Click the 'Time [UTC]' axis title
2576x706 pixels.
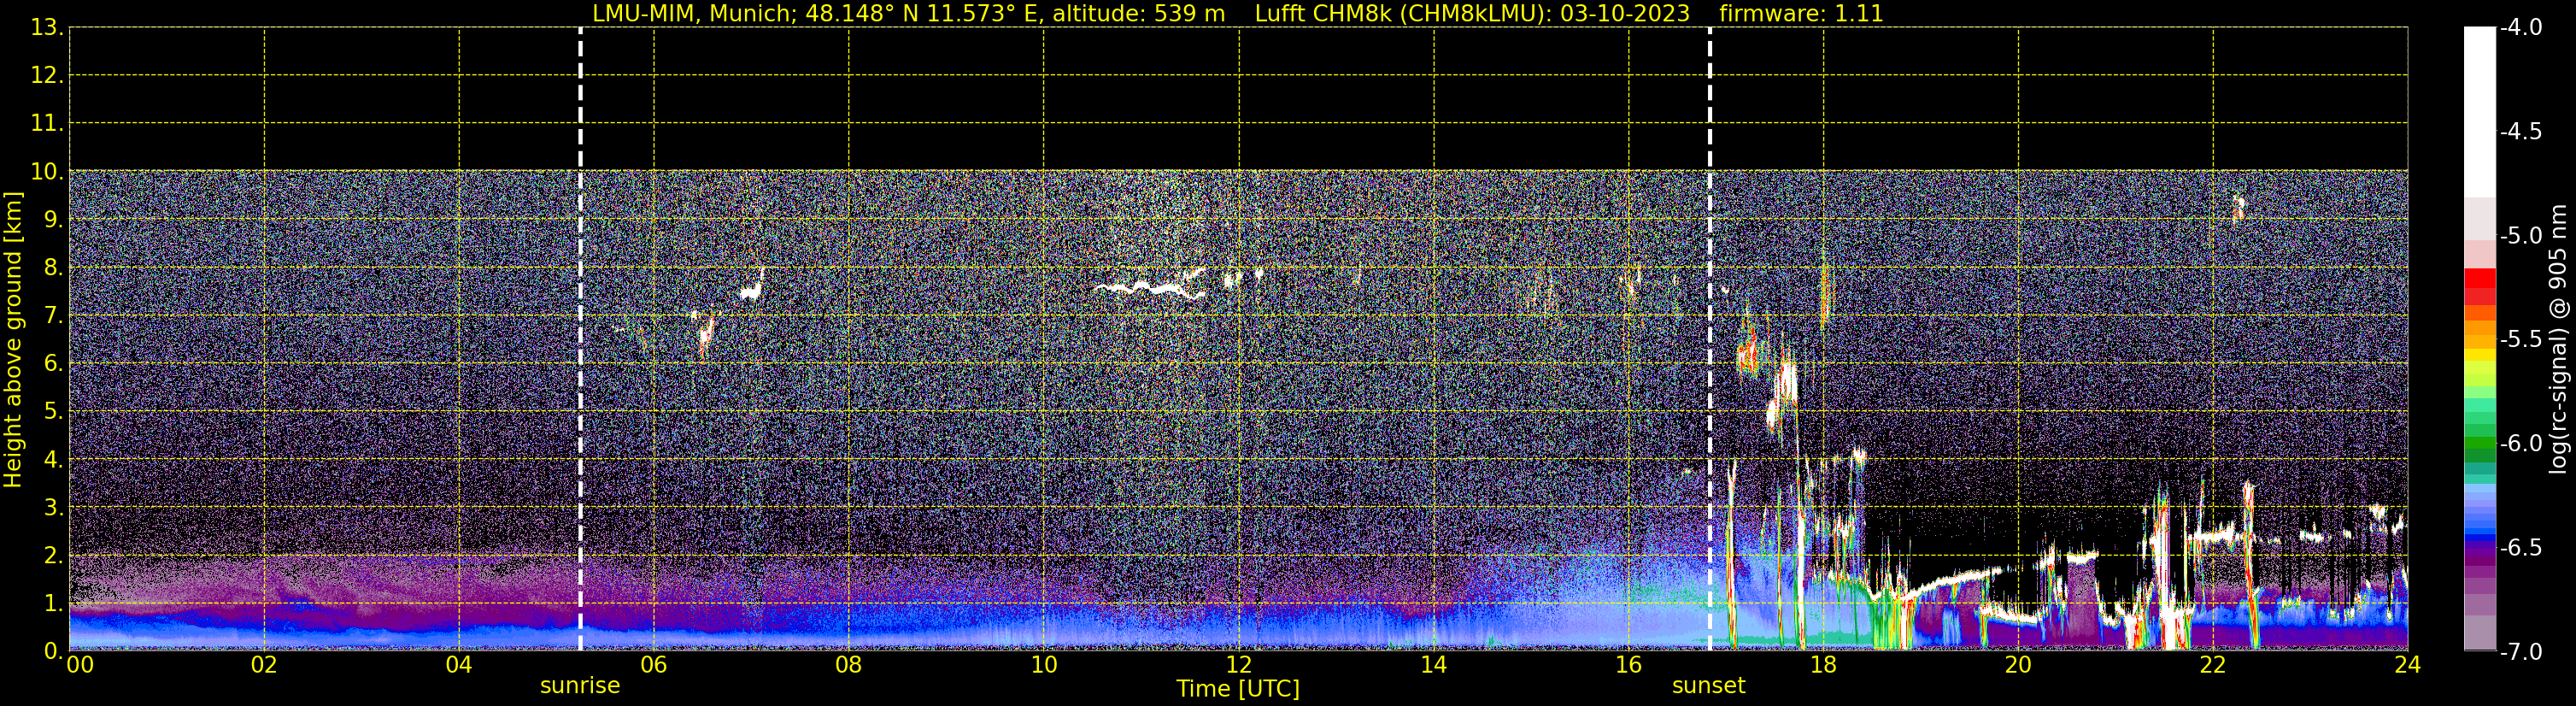[x=1238, y=689]
